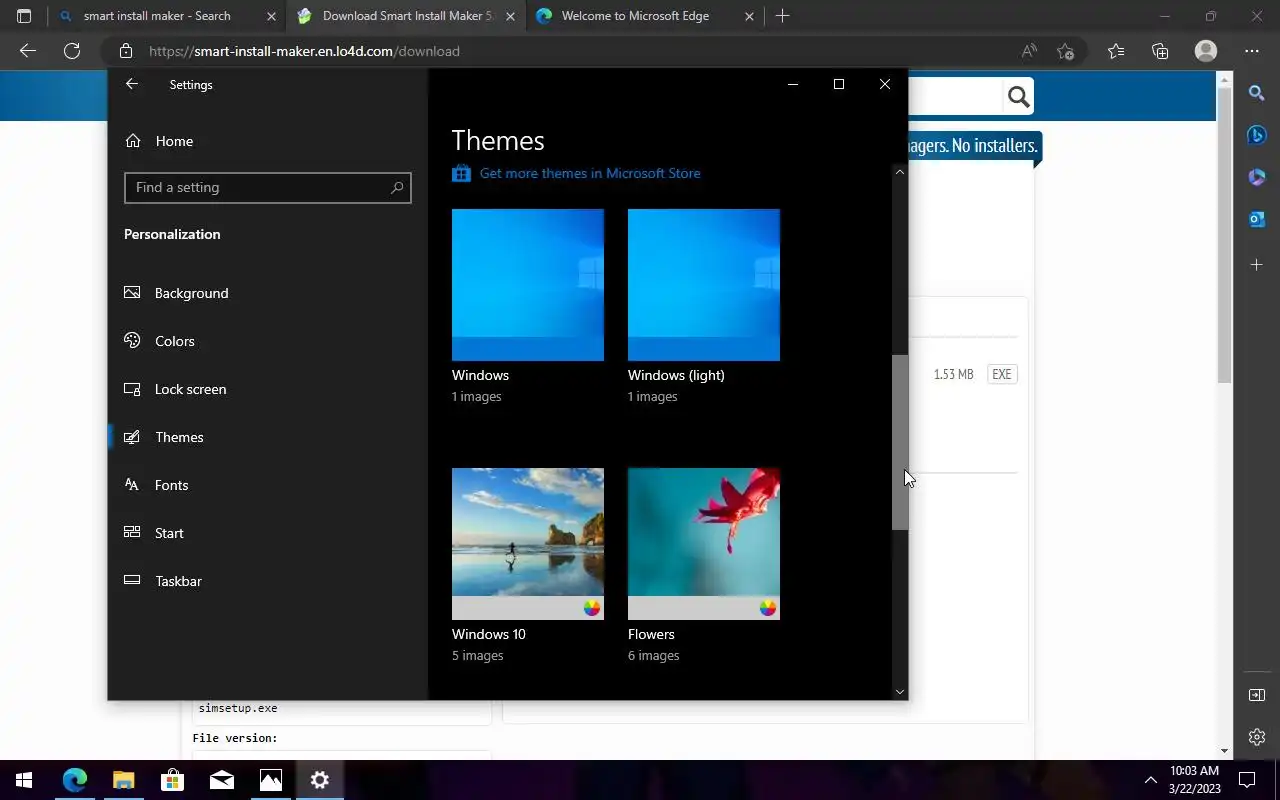Open the Action Center notifications

1247,780
